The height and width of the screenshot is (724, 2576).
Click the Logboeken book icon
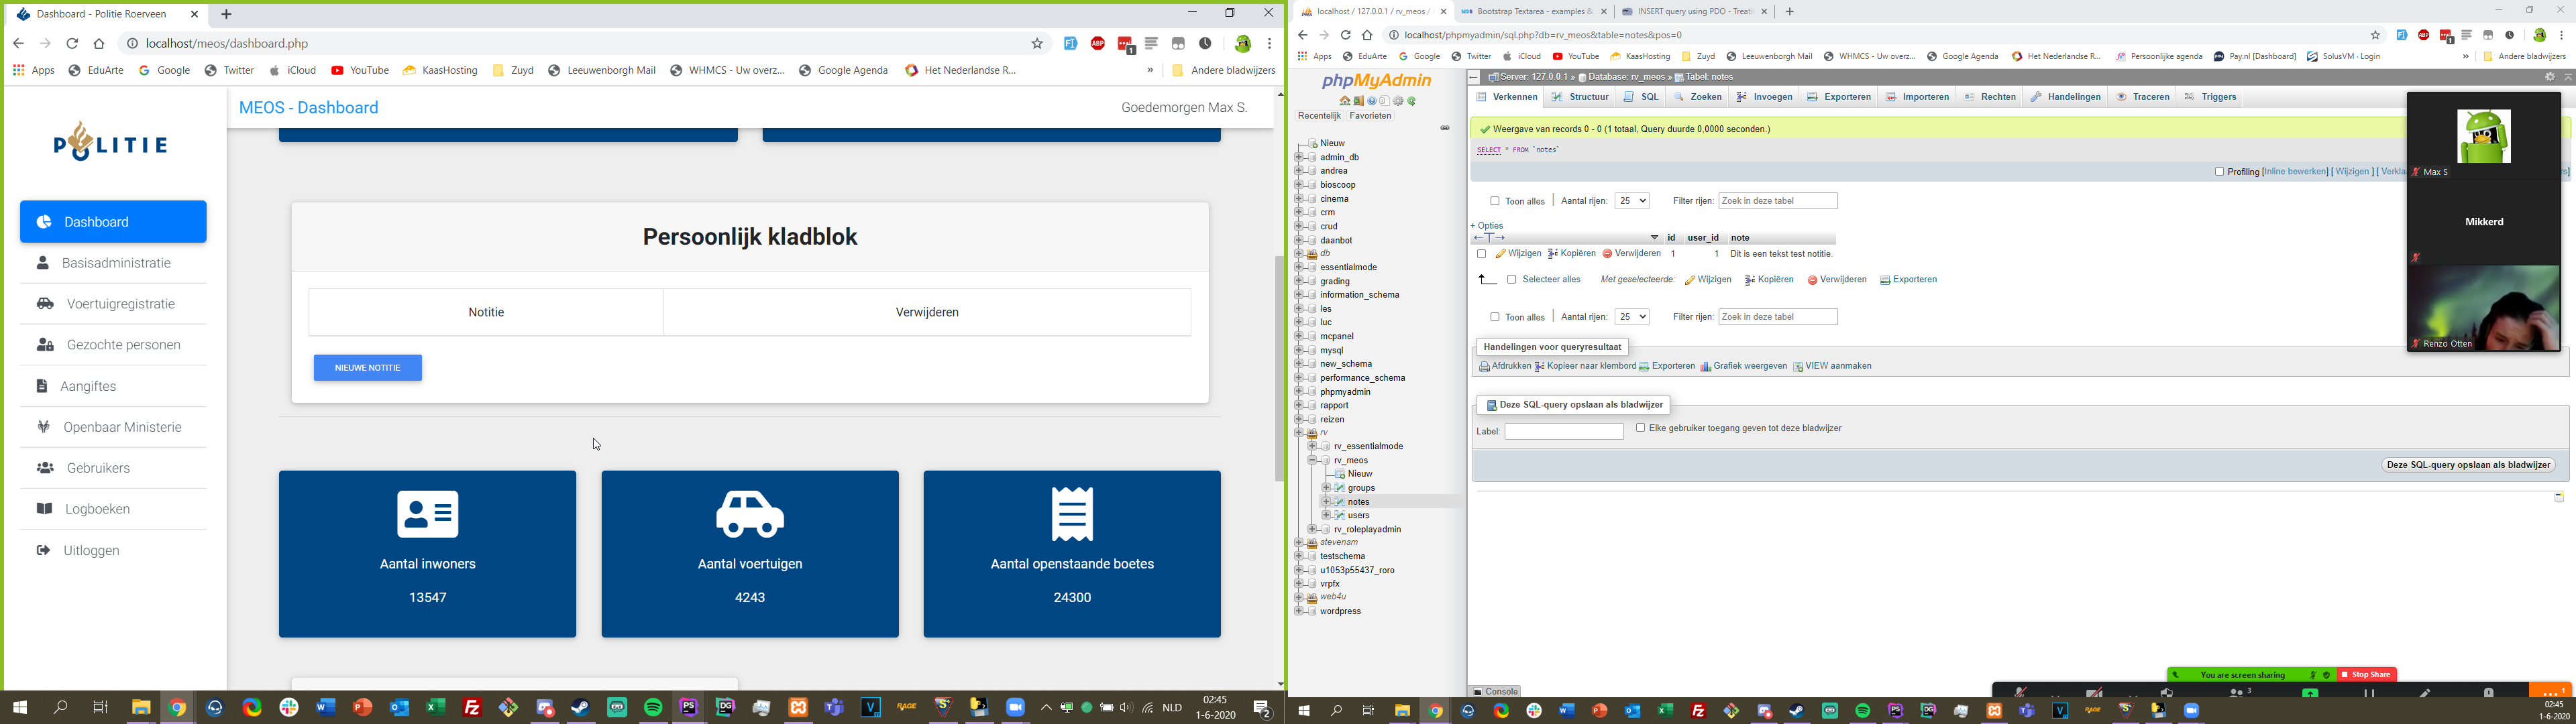pyautogui.click(x=44, y=509)
